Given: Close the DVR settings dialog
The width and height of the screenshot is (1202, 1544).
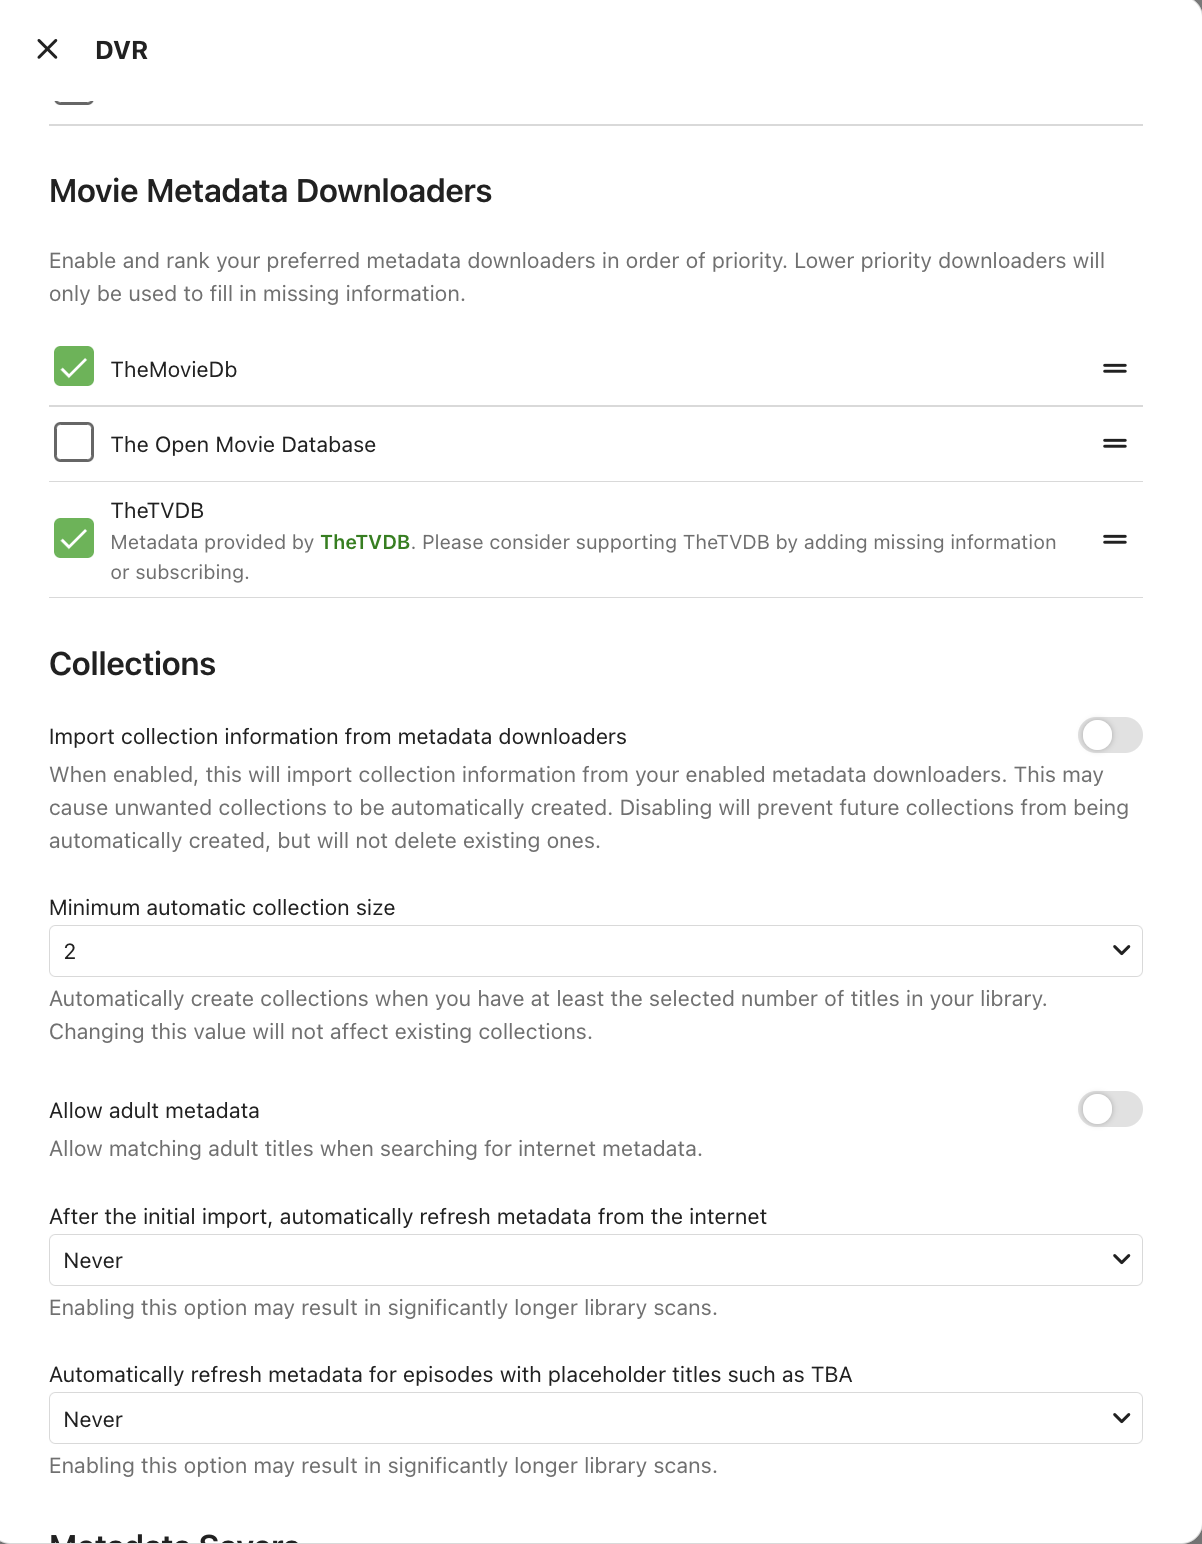Looking at the screenshot, I should coord(47,49).
